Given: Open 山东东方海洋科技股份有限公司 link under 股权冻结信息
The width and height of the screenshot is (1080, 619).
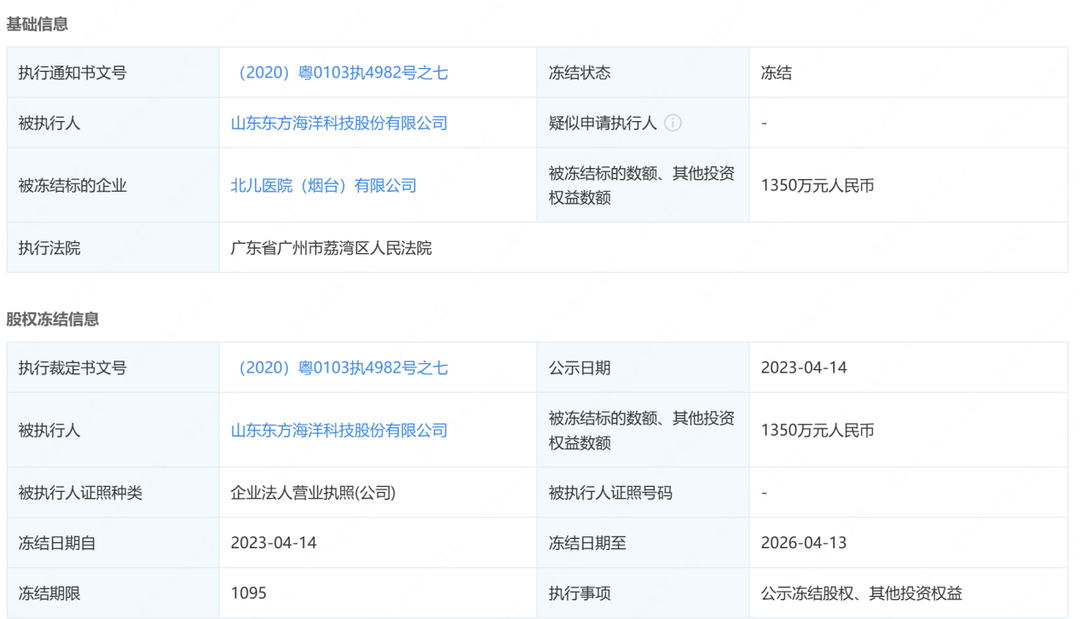Looking at the screenshot, I should [x=339, y=430].
